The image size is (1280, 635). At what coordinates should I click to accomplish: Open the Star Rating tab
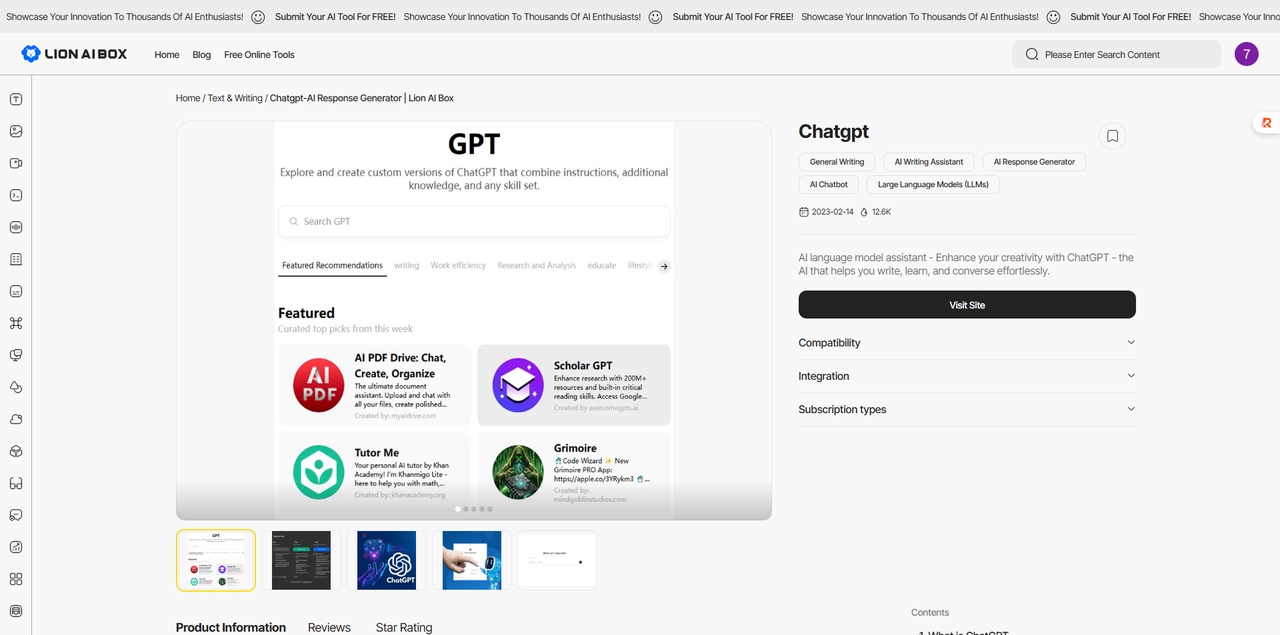coord(404,627)
